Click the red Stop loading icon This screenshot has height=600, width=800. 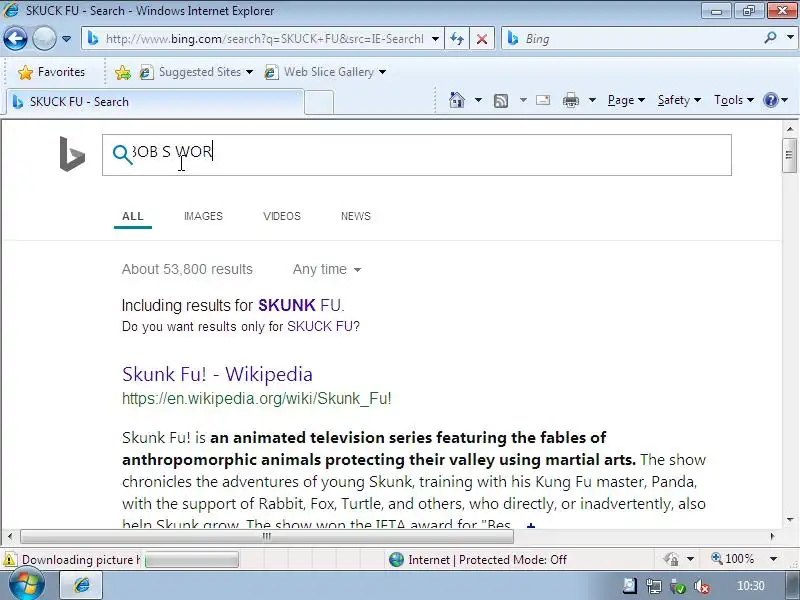(482, 39)
